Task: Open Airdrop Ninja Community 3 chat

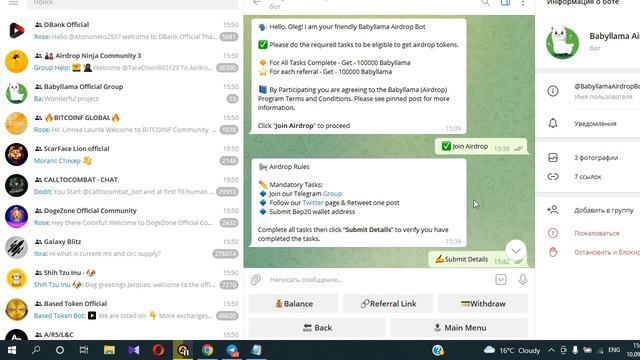Action: [x=122, y=62]
